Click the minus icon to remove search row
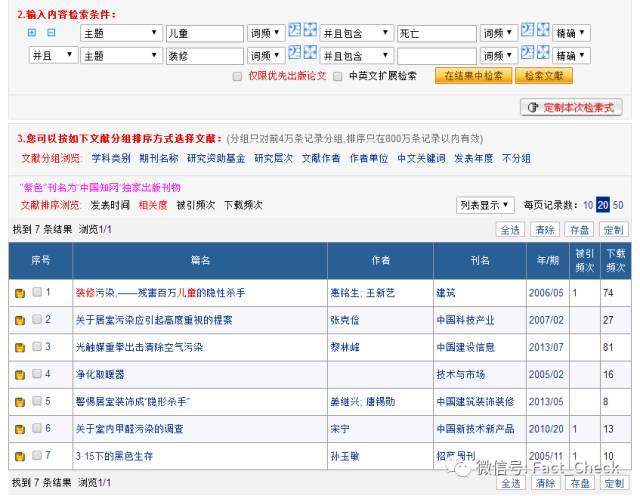This screenshot has height=496, width=640. point(52,32)
